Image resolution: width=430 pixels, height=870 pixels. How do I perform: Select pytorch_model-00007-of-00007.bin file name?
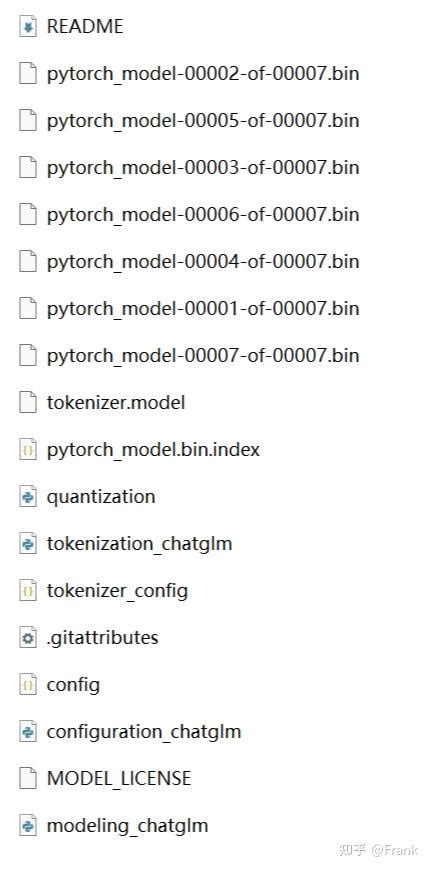pyautogui.click(x=203, y=356)
